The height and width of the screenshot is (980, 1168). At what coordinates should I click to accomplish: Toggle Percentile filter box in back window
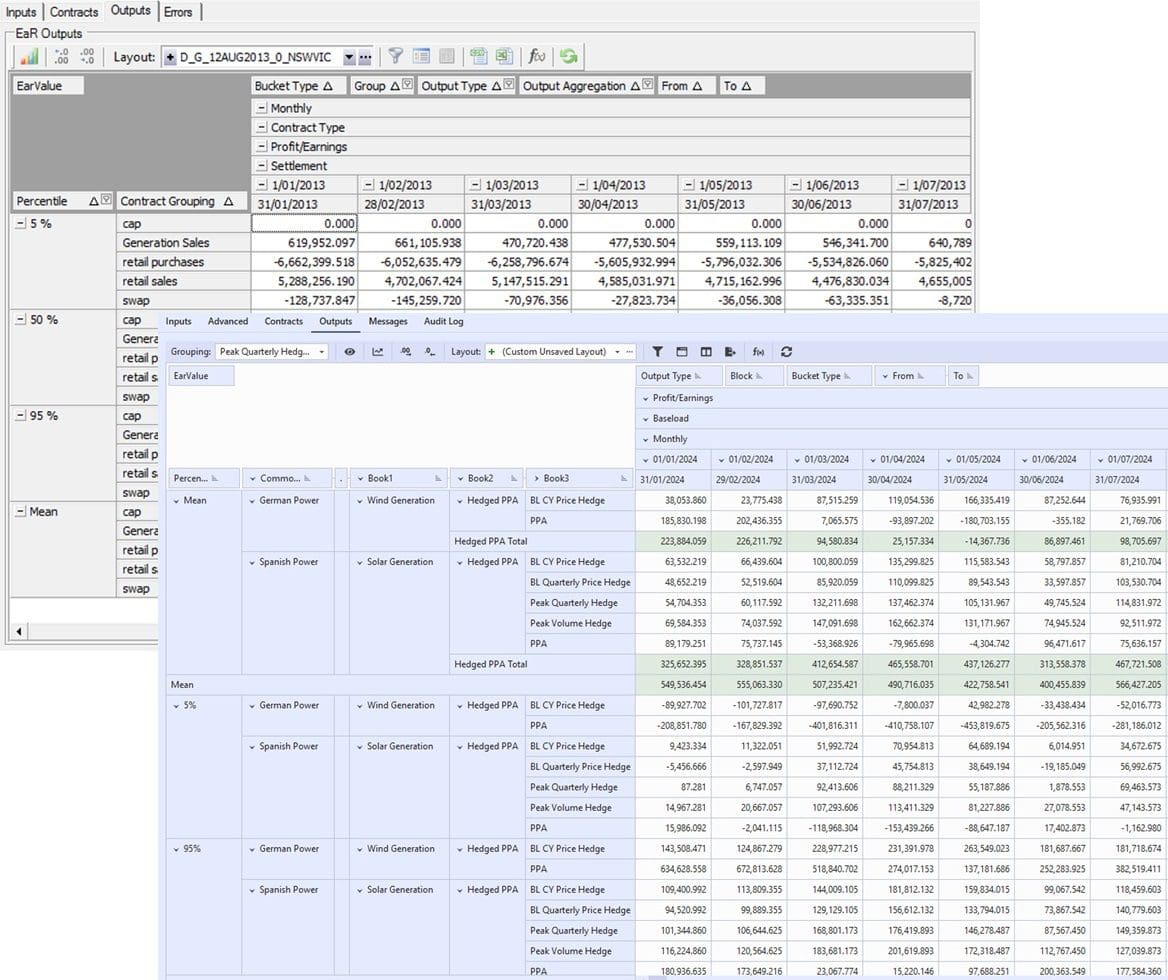(x=107, y=200)
